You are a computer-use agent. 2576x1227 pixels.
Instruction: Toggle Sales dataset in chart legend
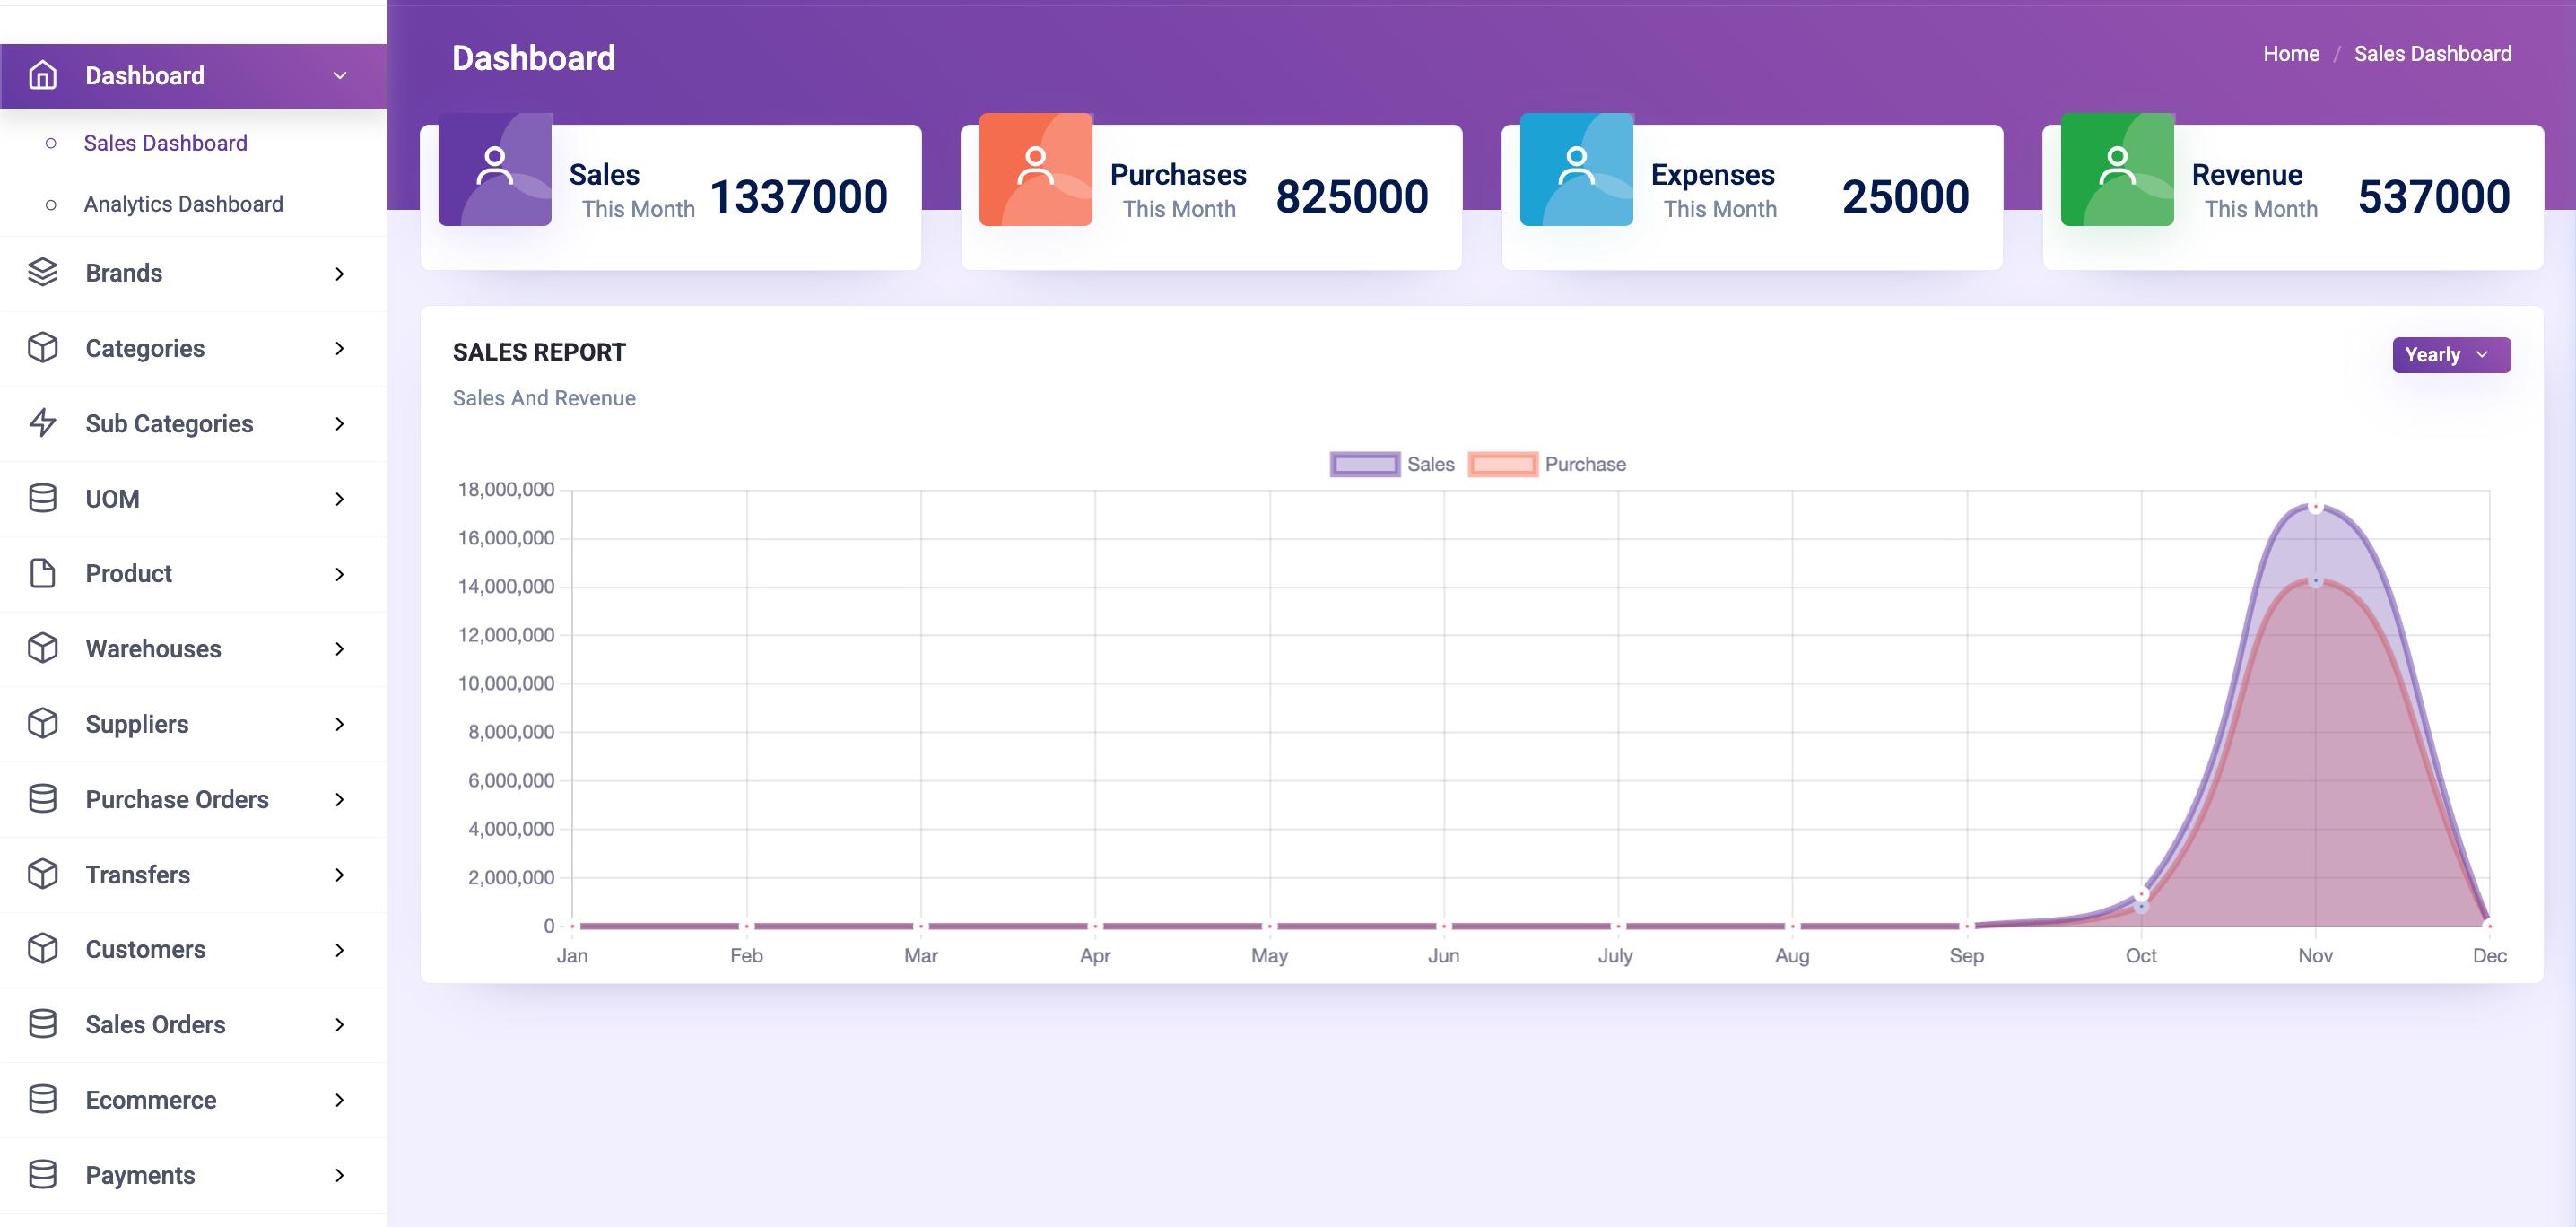tap(1365, 464)
